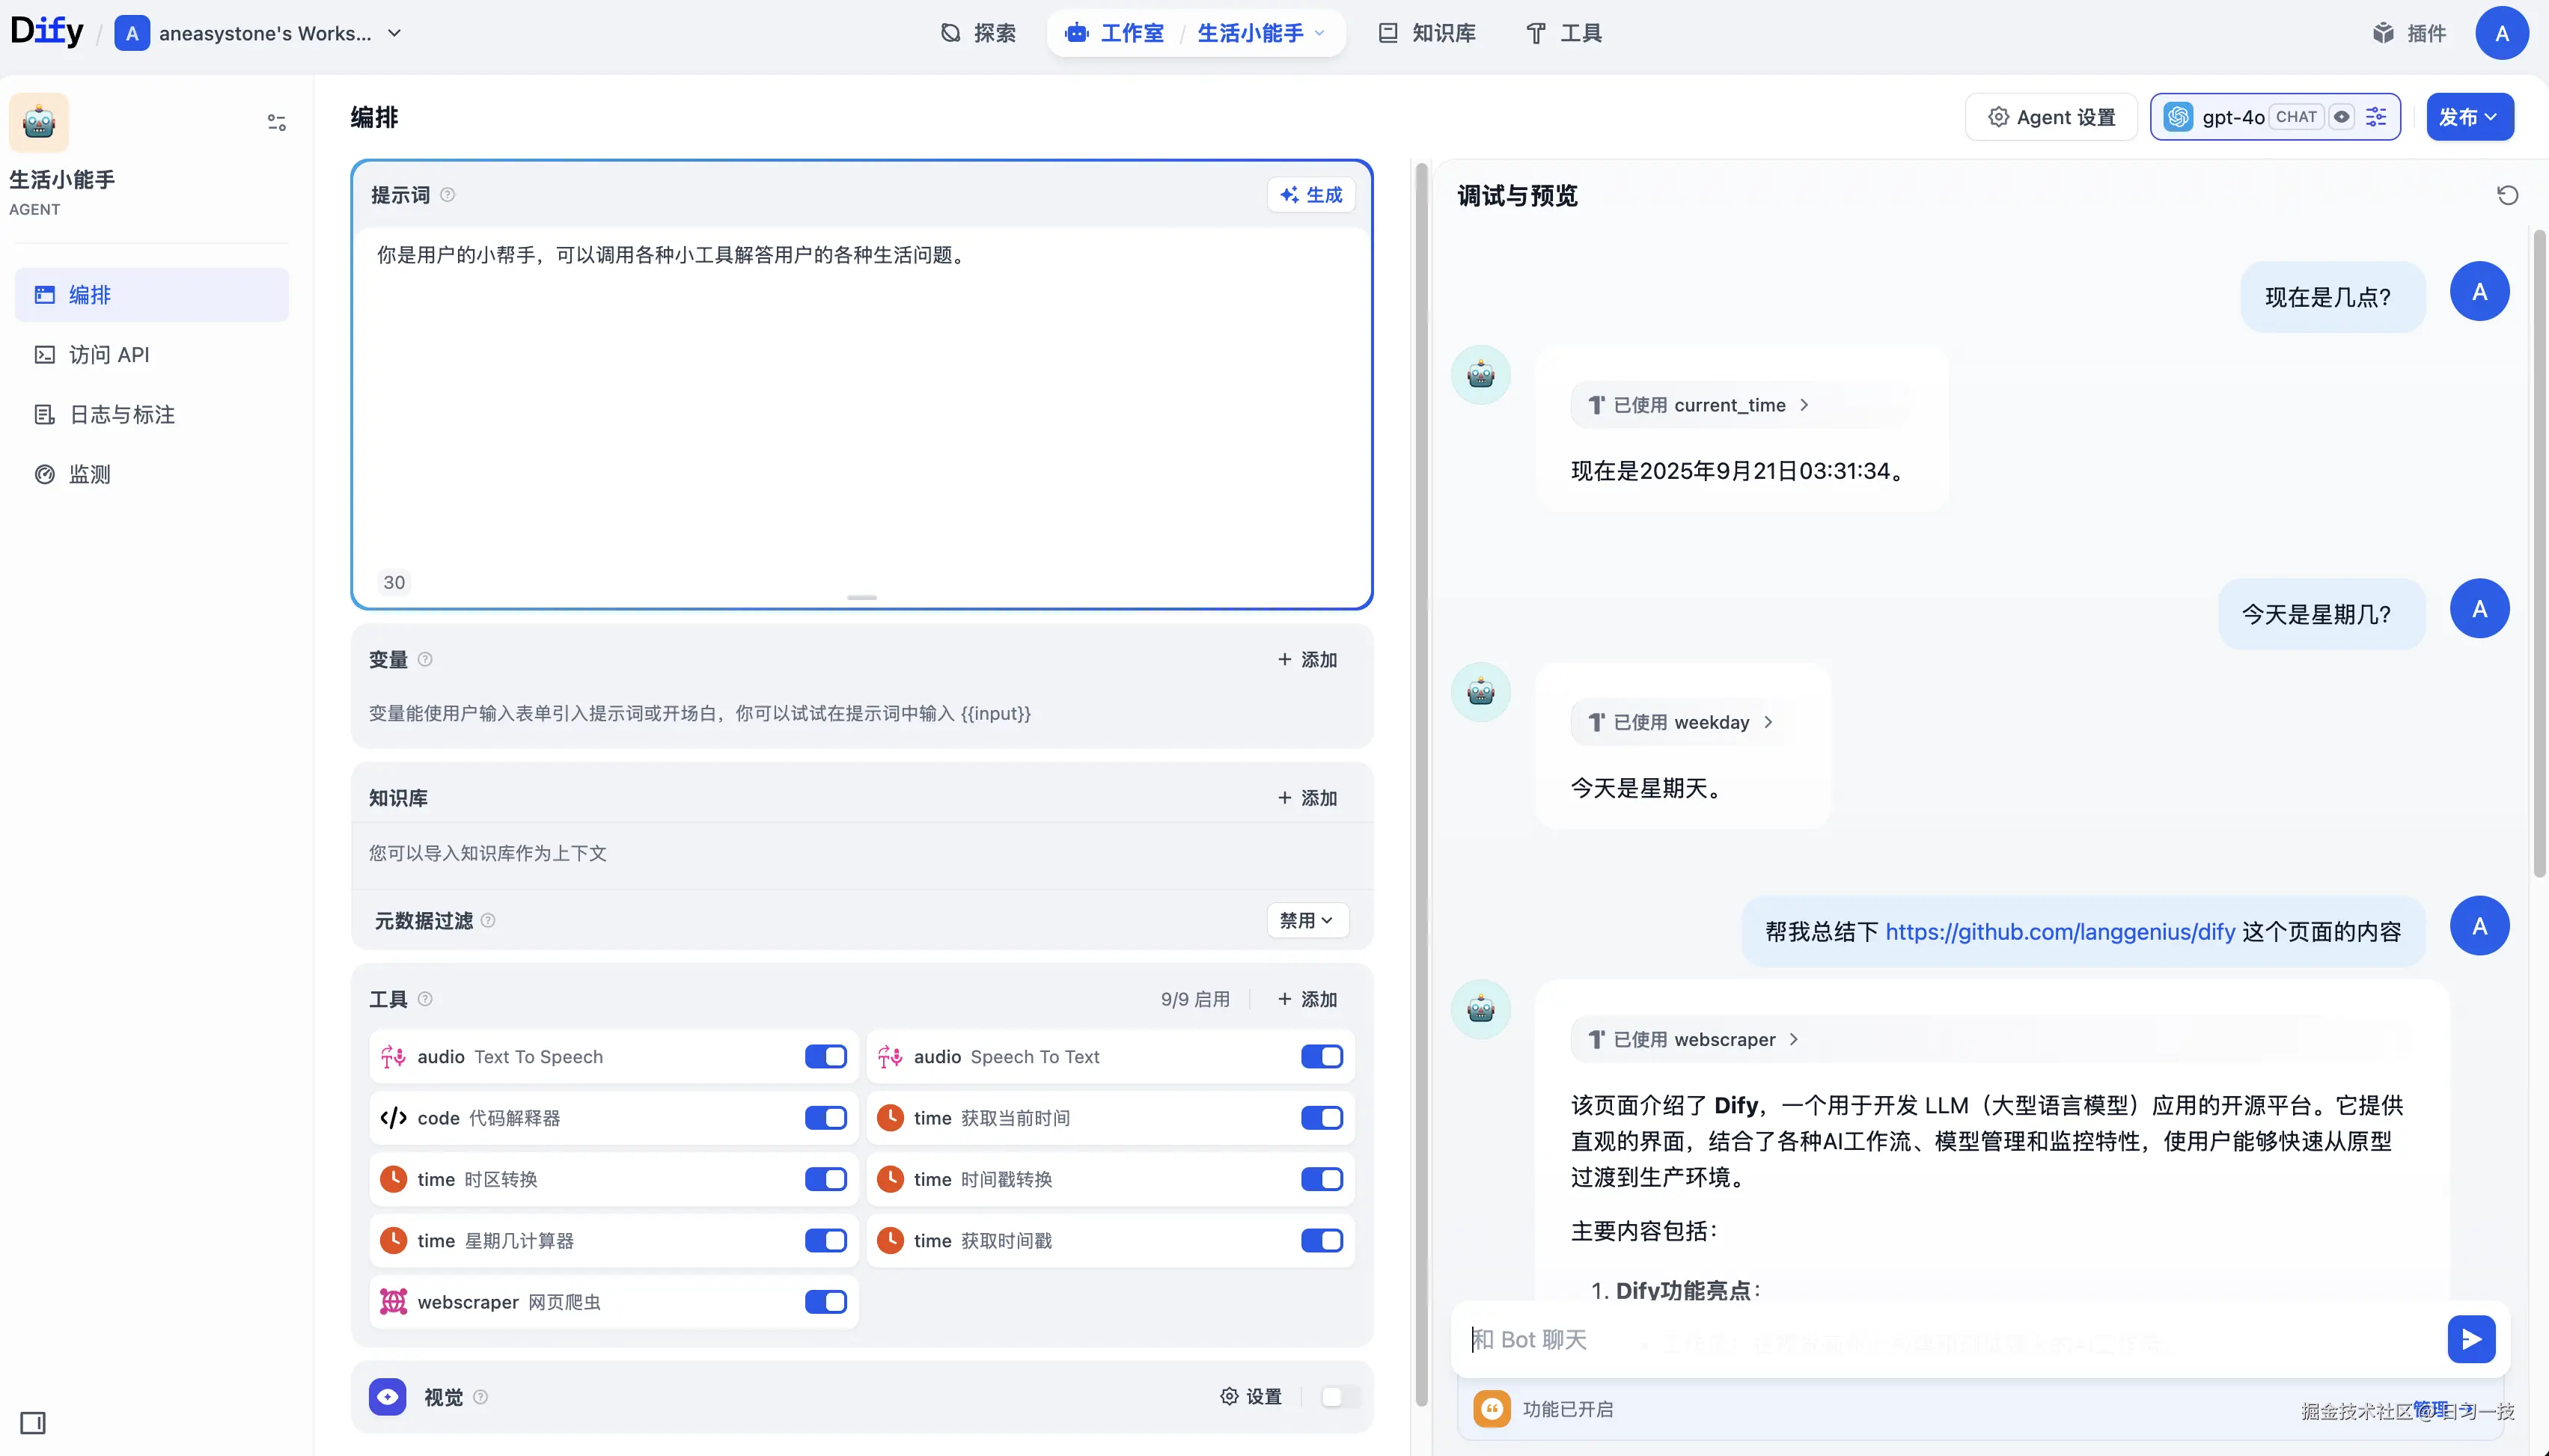
Task: Expand the 已使用 webscraper tool details
Action: 1695,1040
